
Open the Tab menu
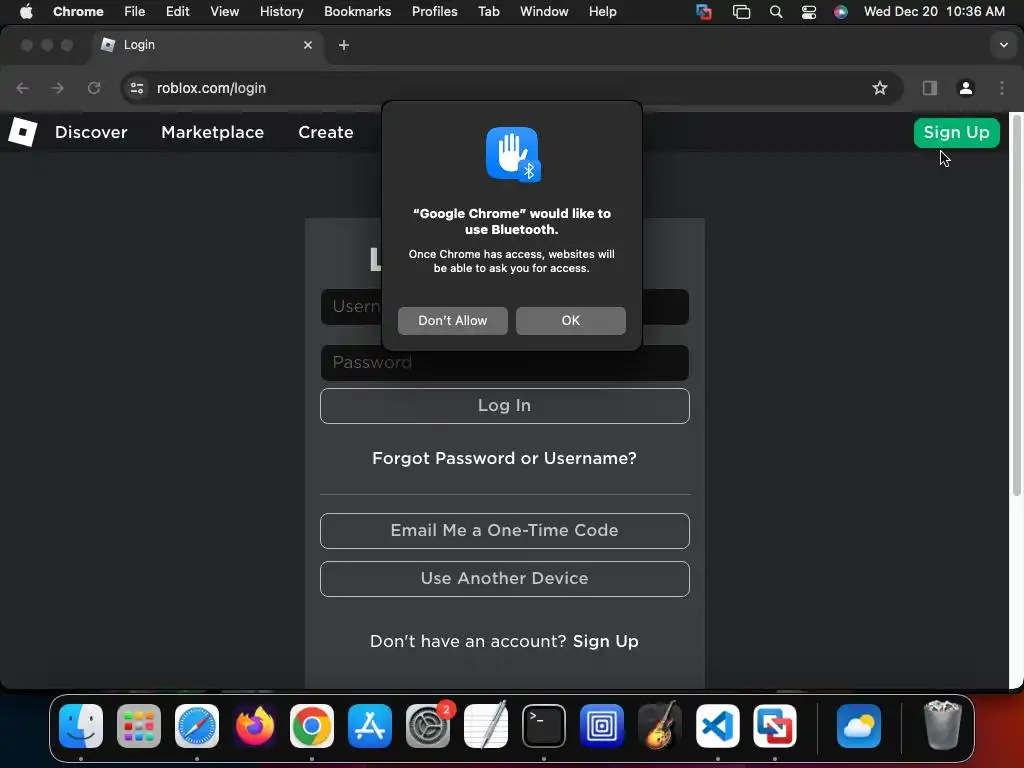click(488, 12)
